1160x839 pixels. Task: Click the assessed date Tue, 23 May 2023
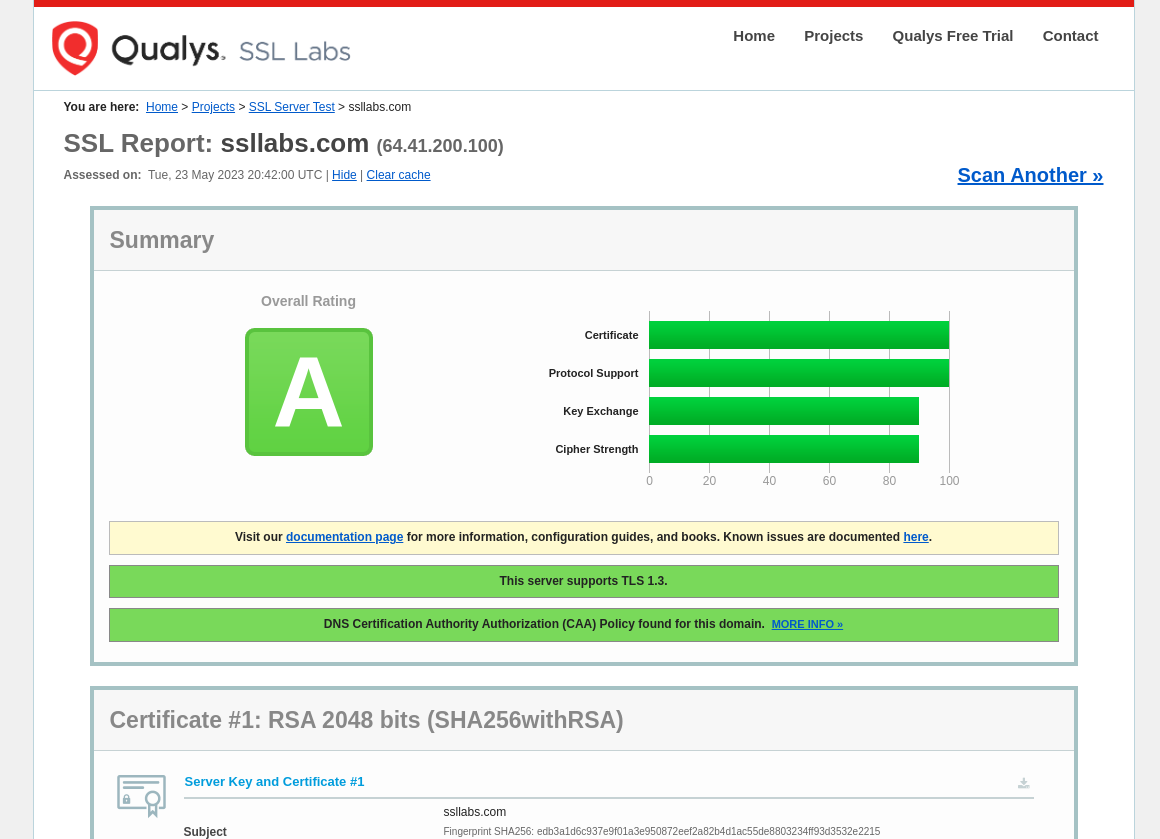(x=235, y=175)
